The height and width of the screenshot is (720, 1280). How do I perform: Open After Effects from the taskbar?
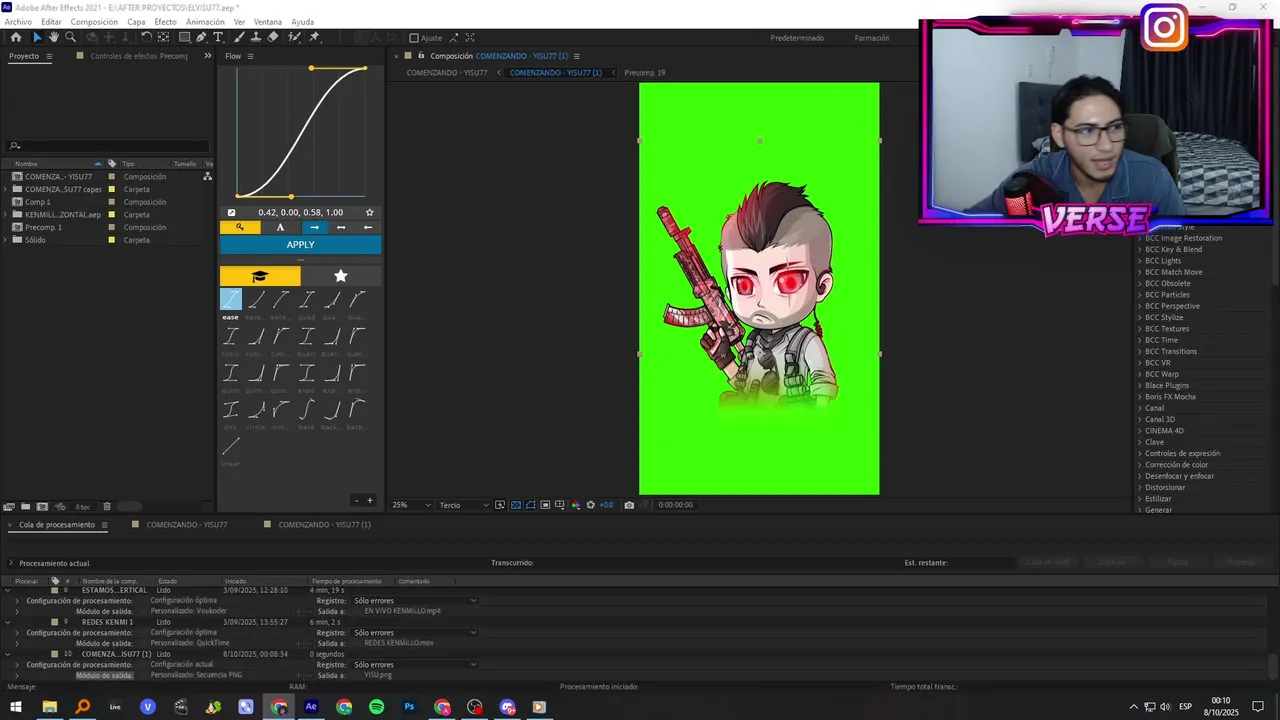(x=311, y=707)
